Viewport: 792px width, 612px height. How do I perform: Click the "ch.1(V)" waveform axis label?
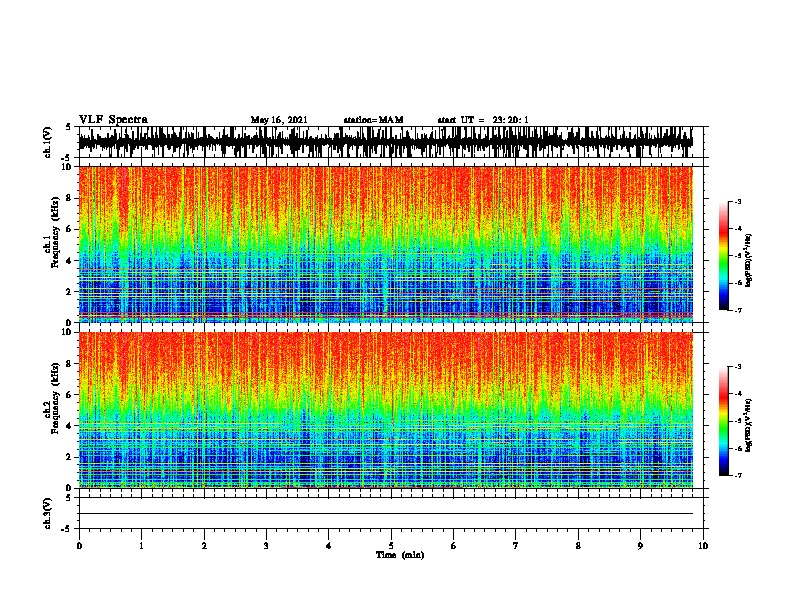click(x=48, y=142)
